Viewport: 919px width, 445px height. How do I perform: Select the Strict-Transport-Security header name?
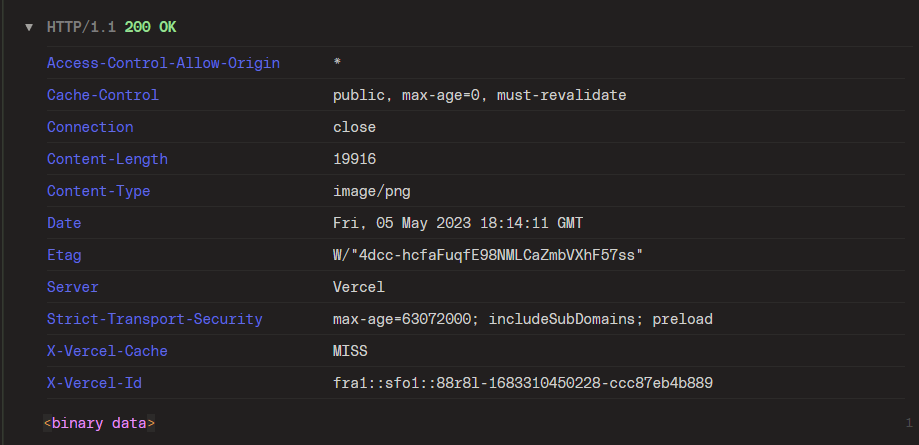[155, 319]
